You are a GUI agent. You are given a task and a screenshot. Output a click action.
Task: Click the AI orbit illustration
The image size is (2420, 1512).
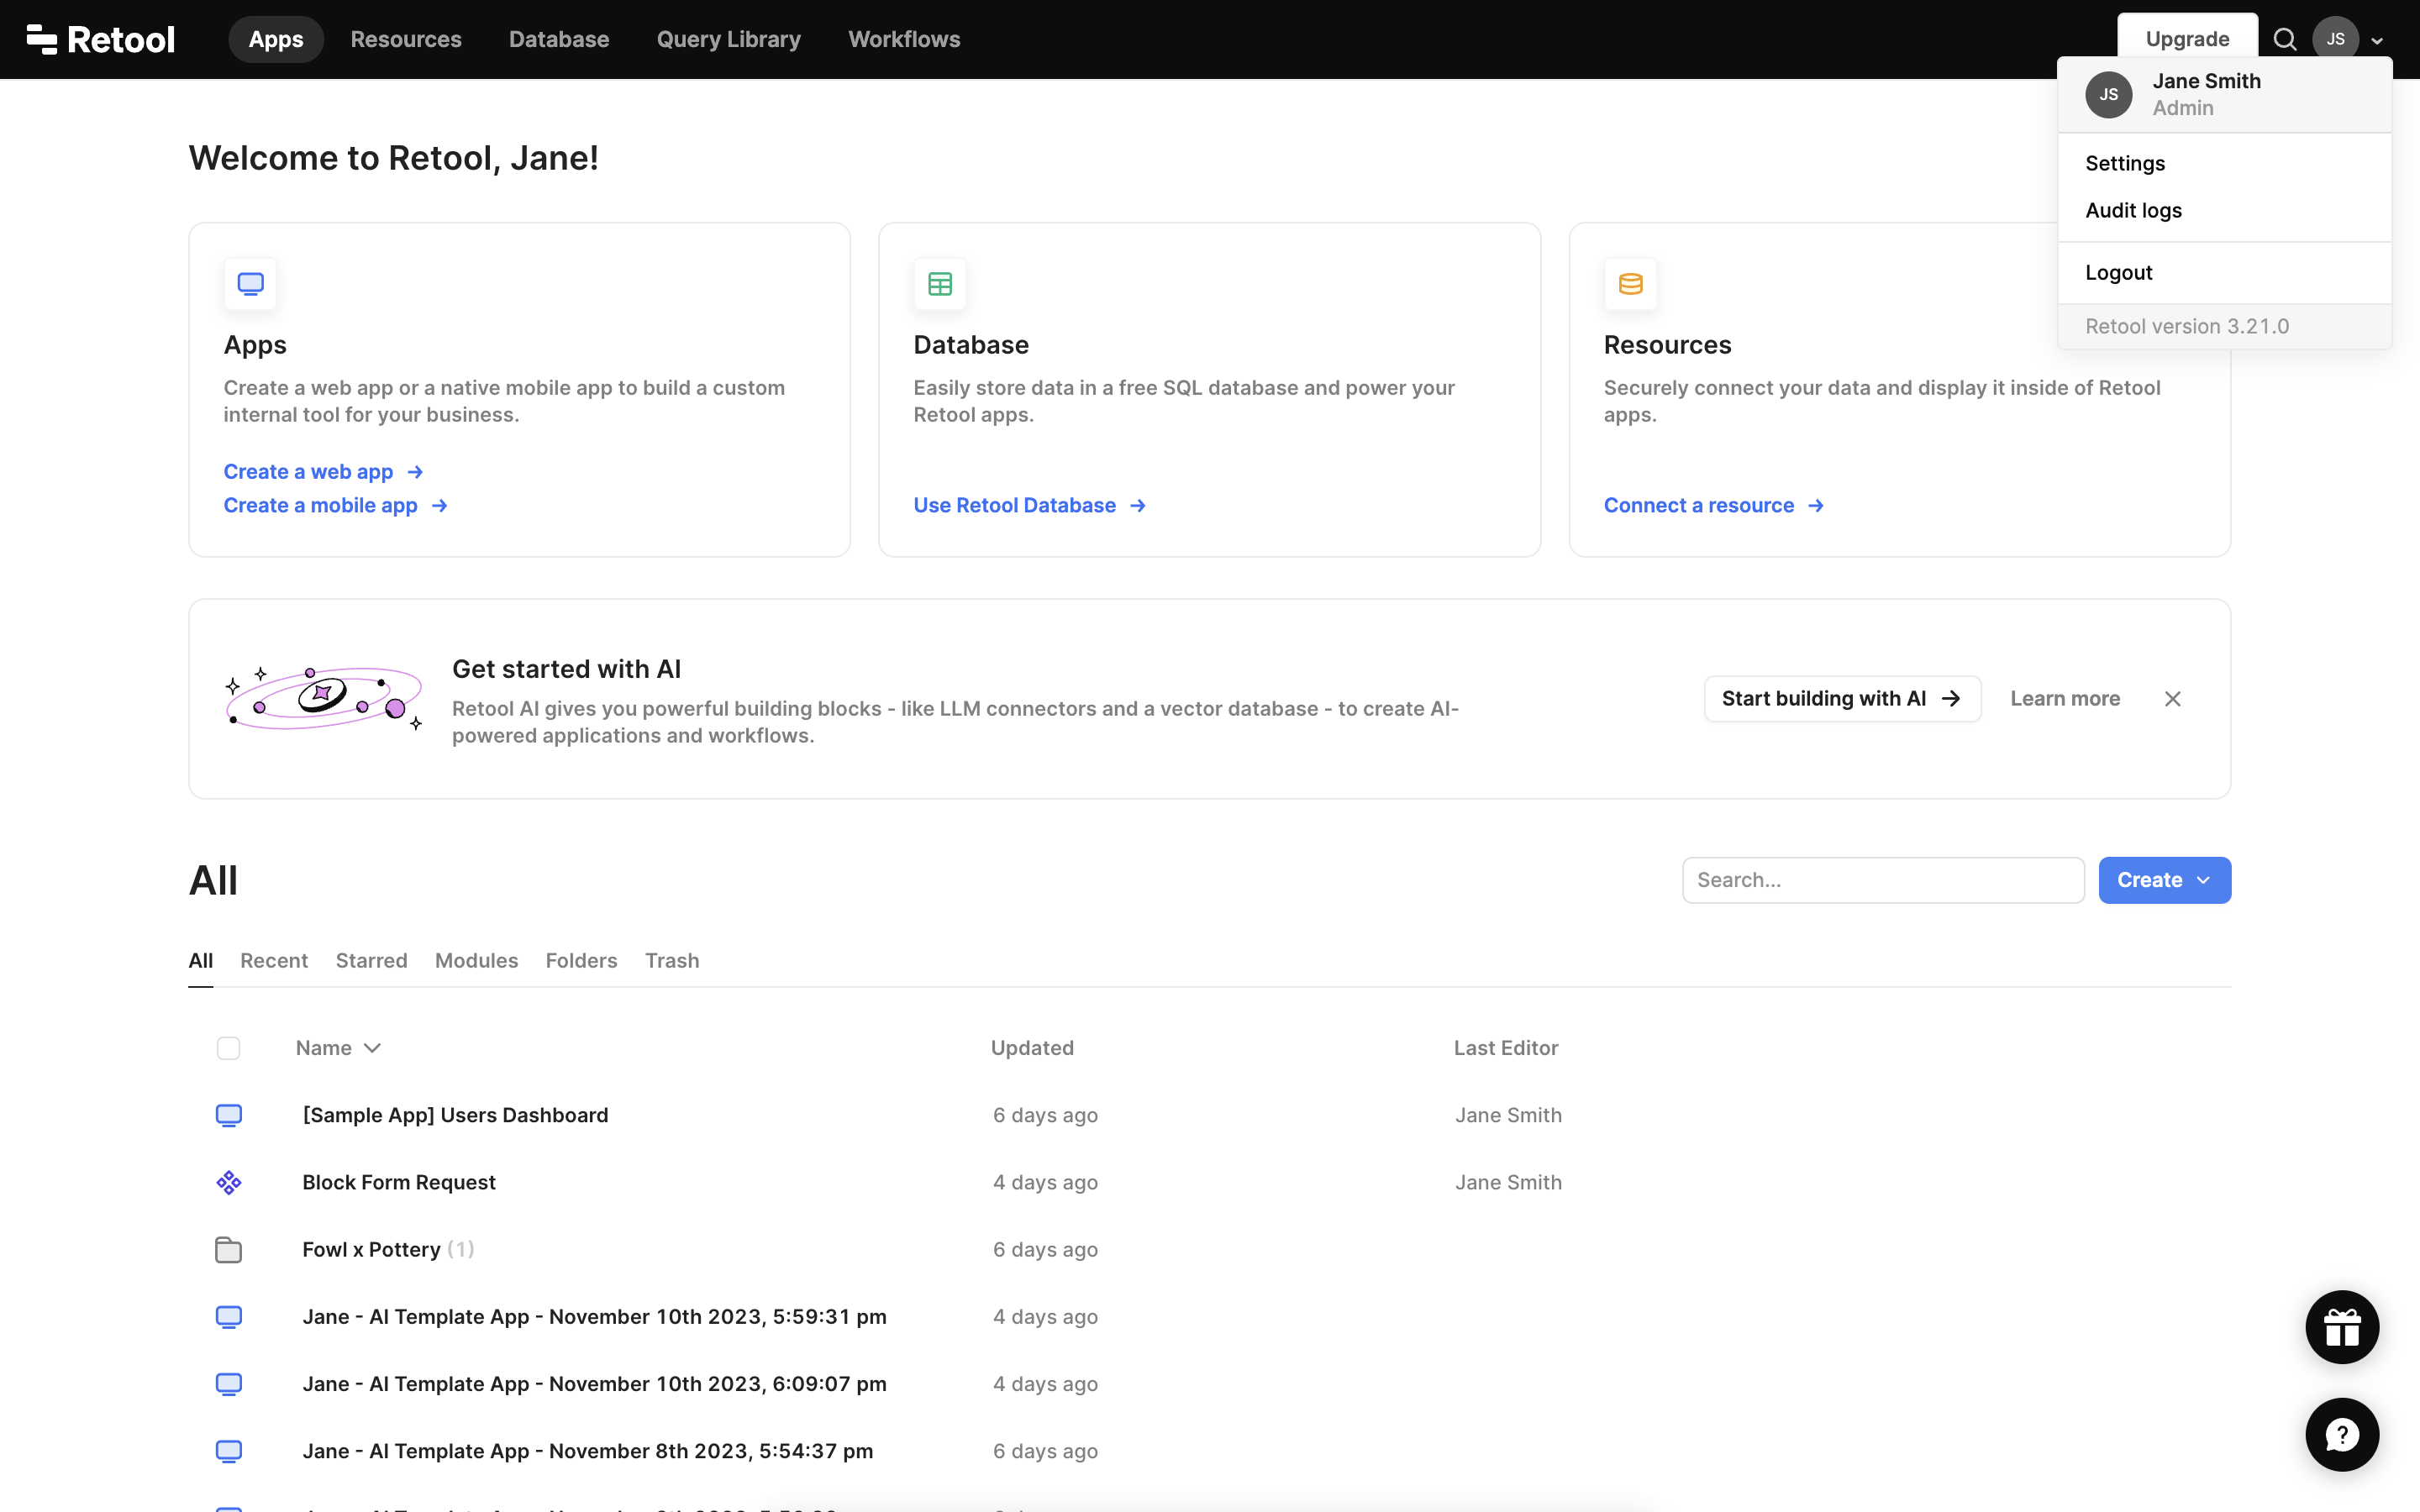[x=324, y=697]
